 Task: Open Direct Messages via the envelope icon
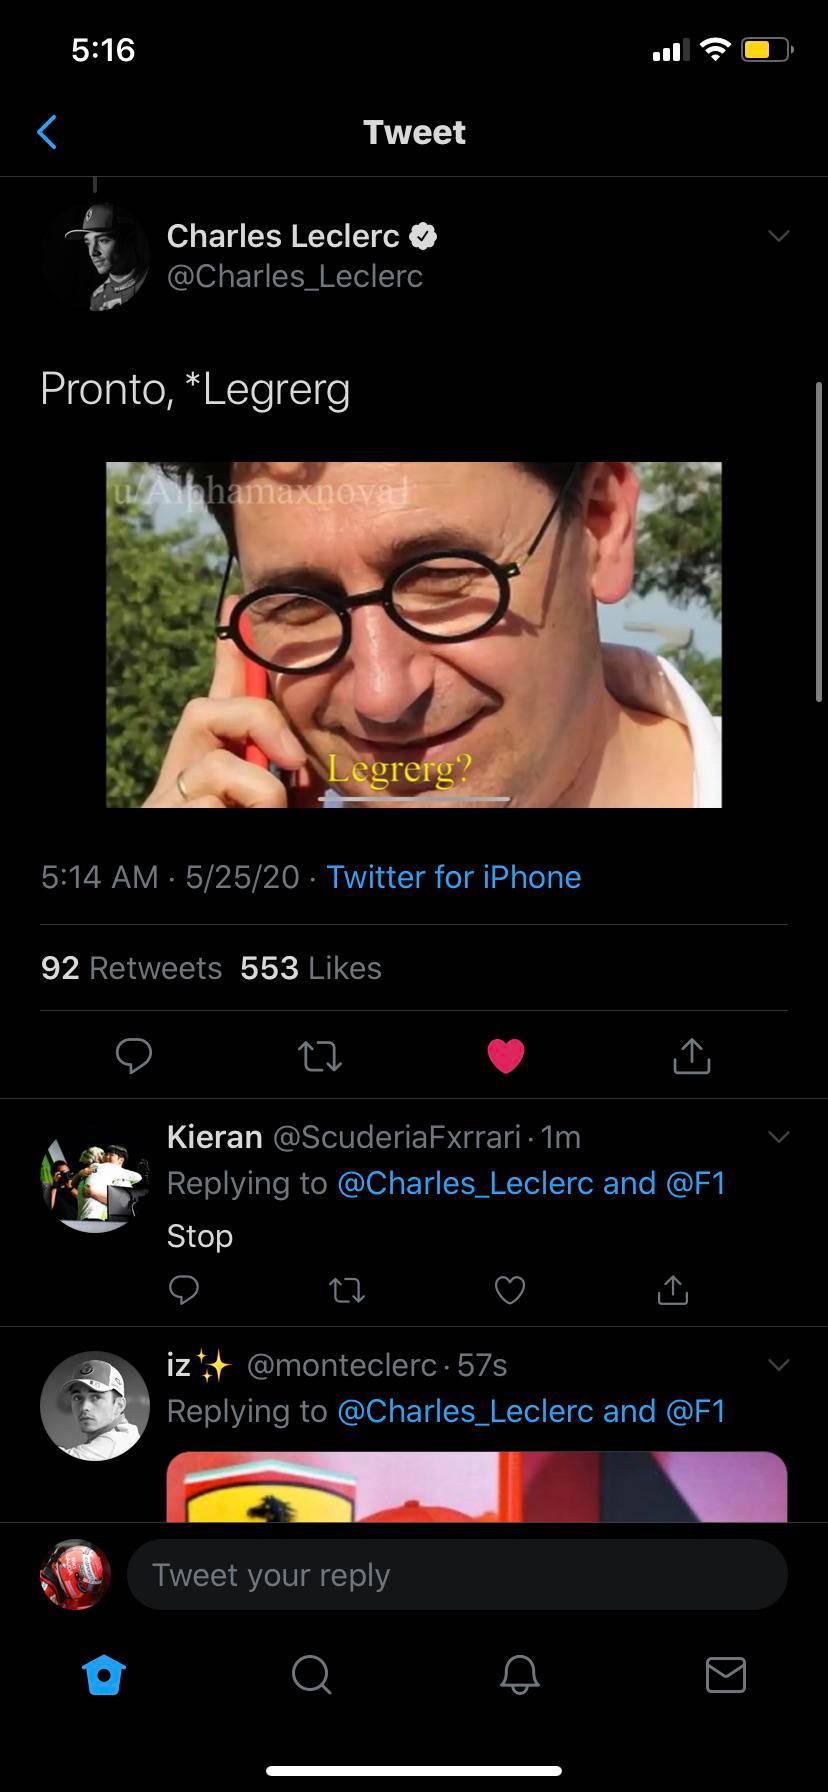point(726,1676)
